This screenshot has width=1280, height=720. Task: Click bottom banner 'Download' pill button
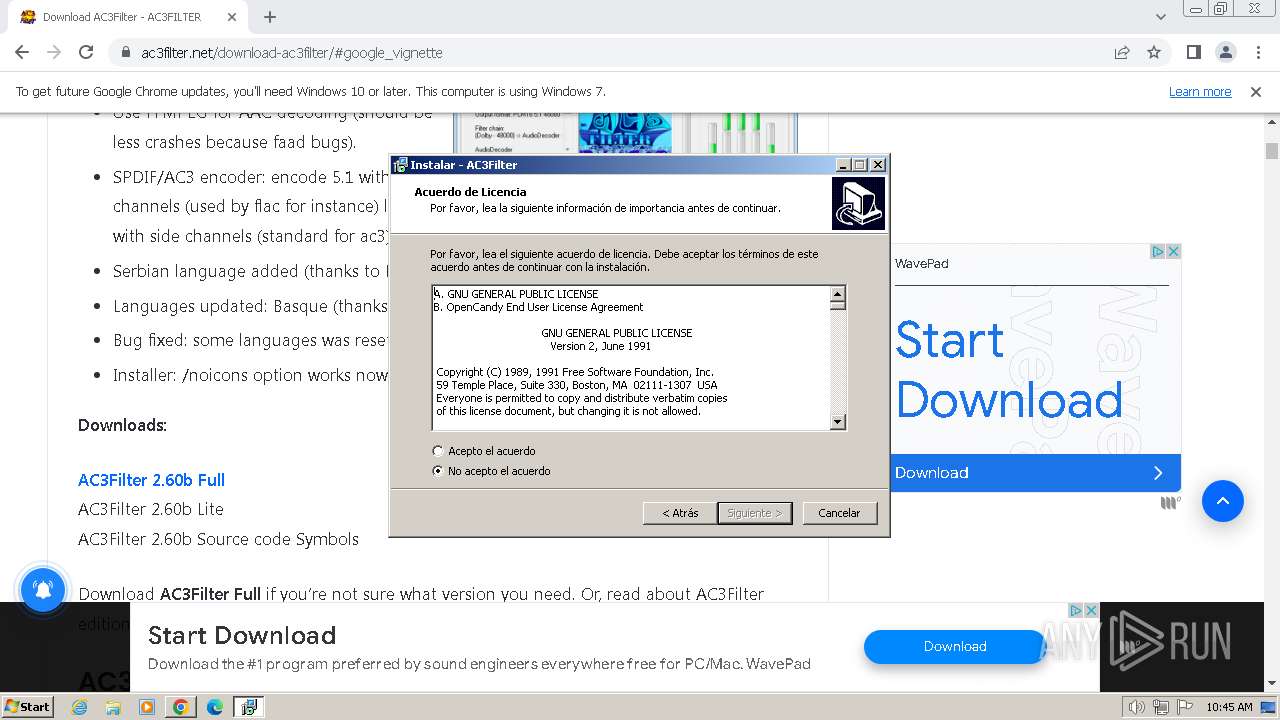tap(955, 647)
